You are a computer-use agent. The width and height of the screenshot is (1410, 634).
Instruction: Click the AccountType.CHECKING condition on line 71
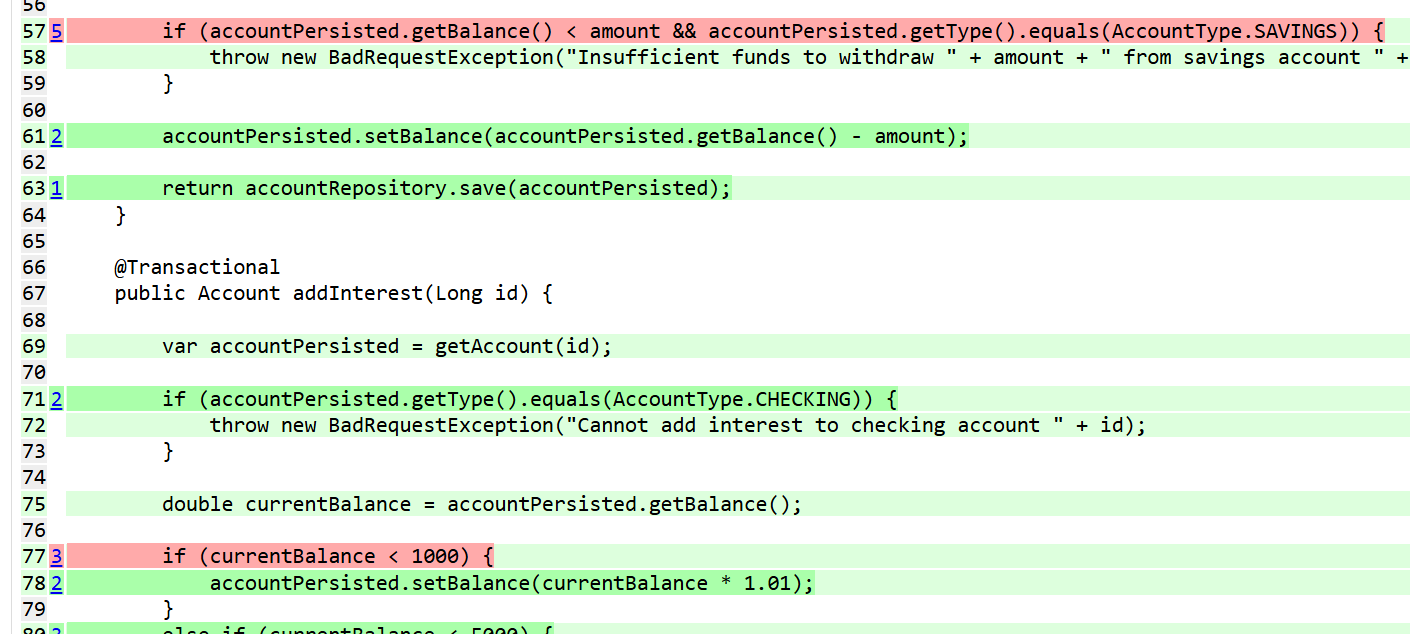tap(530, 400)
